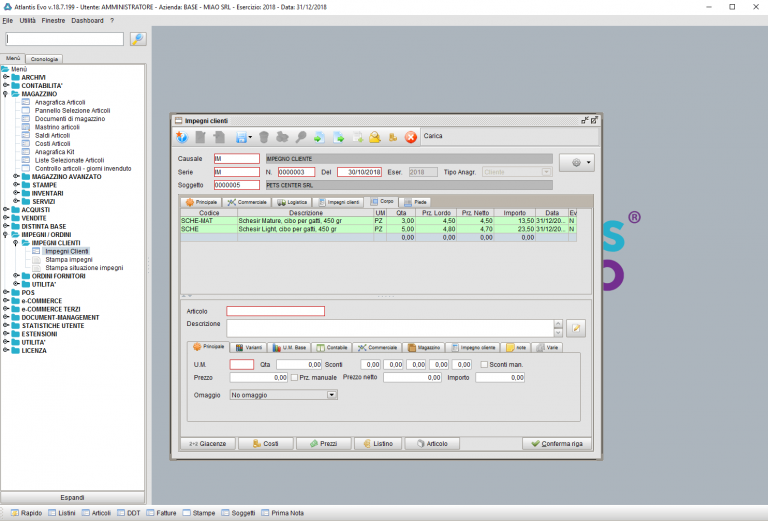This screenshot has width=768, height=521.
Task: Expand the CONTABILITA' folder
Action: [6, 85]
